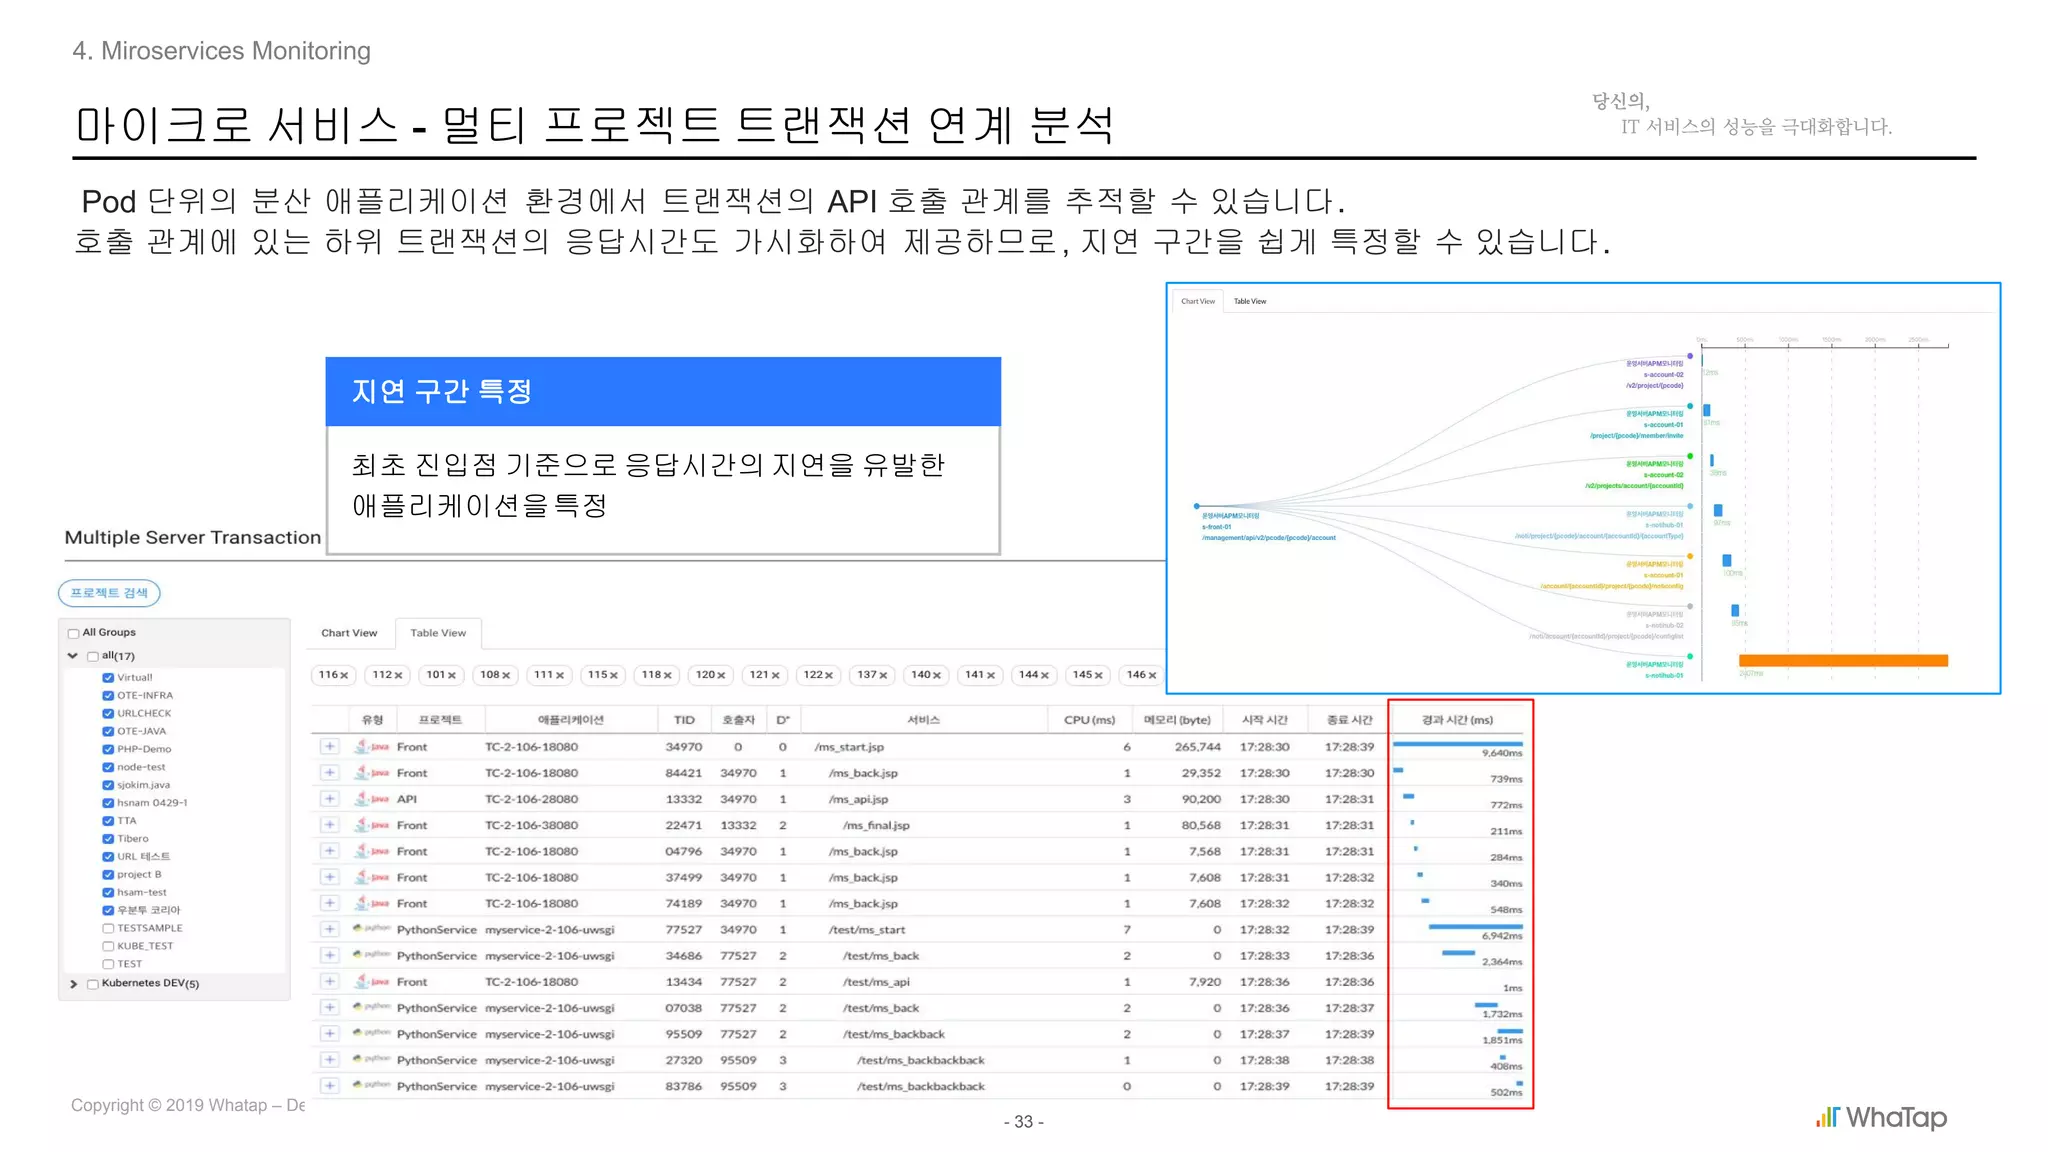Image resolution: width=2048 pixels, height=1152 pixels.
Task: Click the 6,942ms elapsed time bar
Action: (x=1475, y=927)
